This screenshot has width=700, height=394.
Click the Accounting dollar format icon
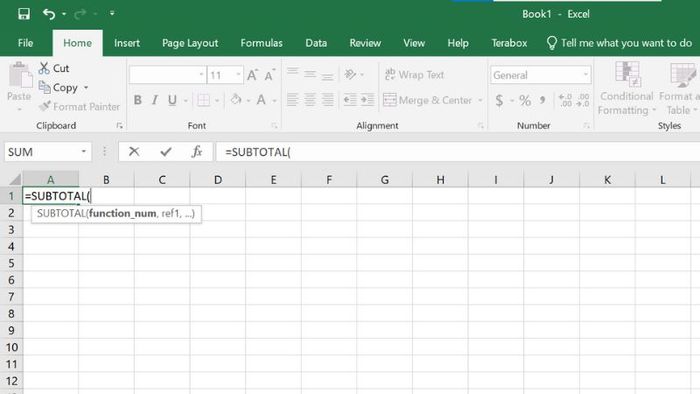pyautogui.click(x=499, y=100)
